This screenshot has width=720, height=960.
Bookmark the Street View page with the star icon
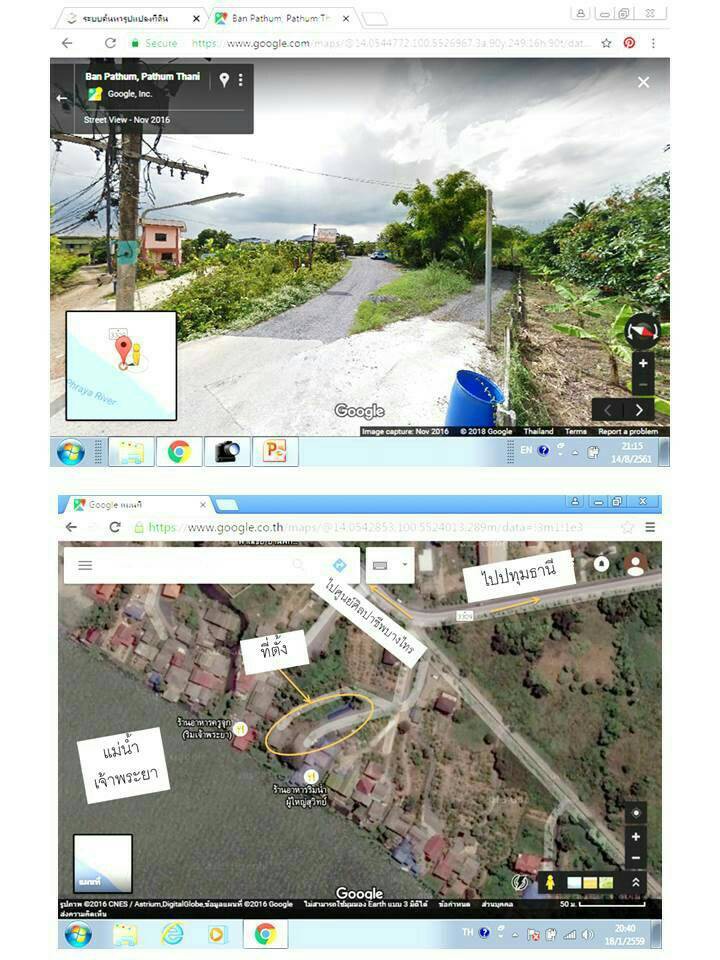pyautogui.click(x=606, y=43)
